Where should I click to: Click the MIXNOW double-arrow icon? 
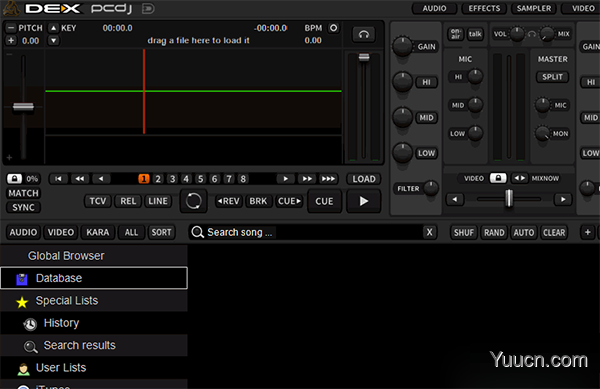519,178
